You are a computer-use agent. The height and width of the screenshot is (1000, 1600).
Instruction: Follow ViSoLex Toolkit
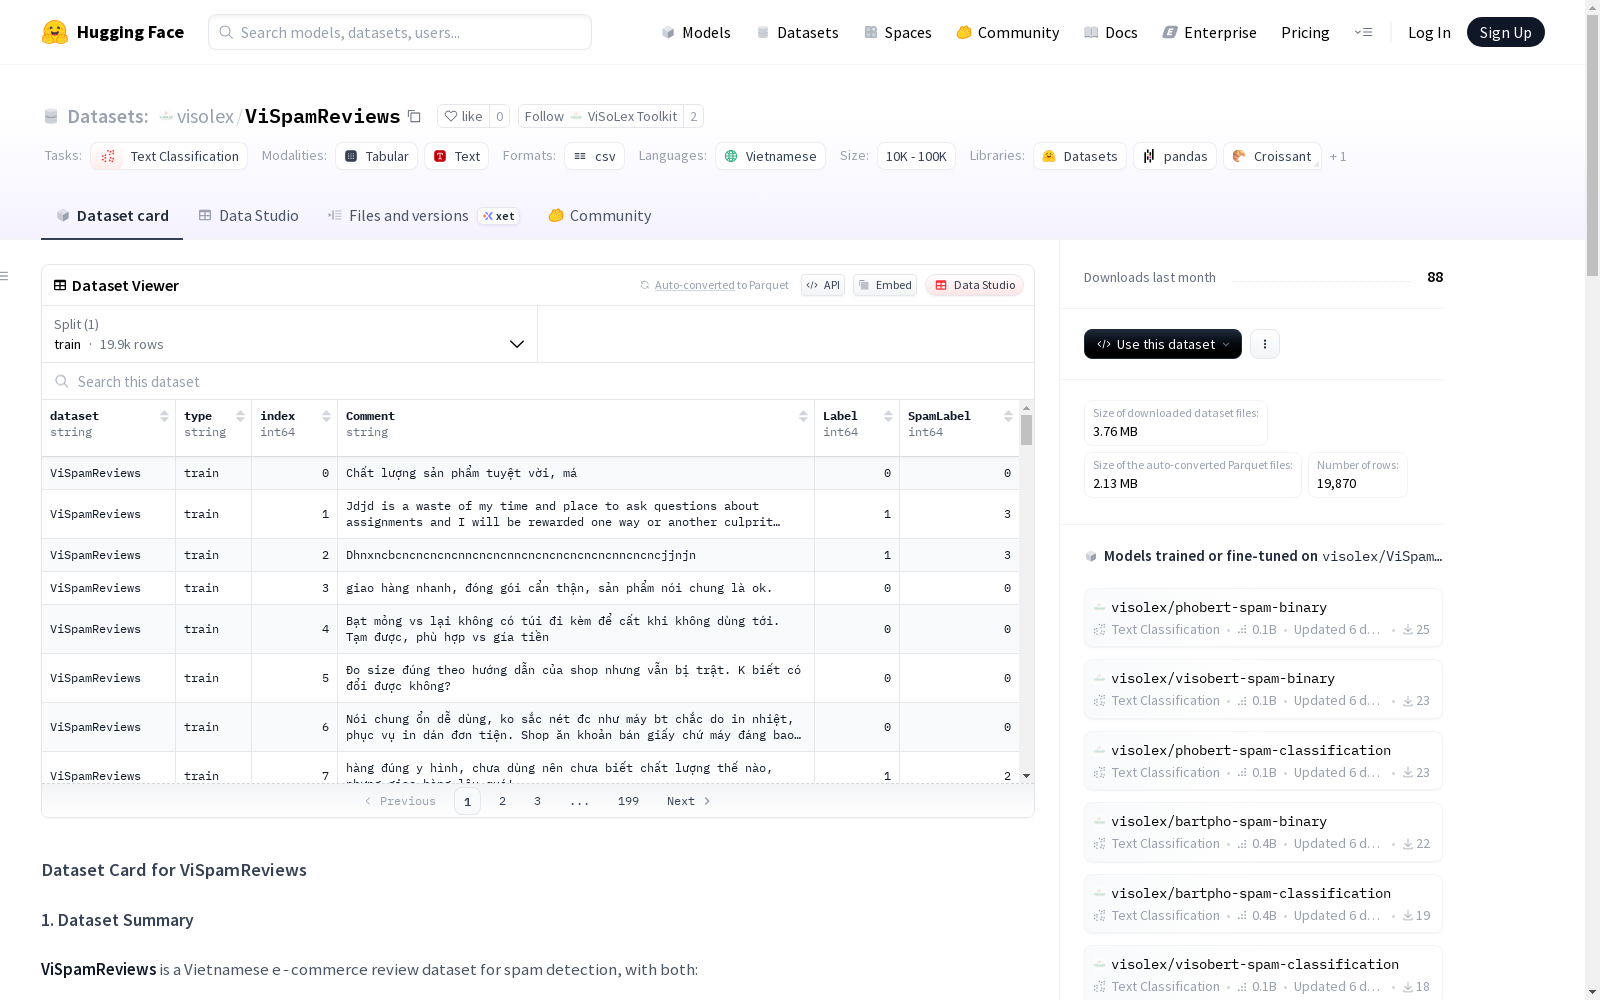[600, 116]
